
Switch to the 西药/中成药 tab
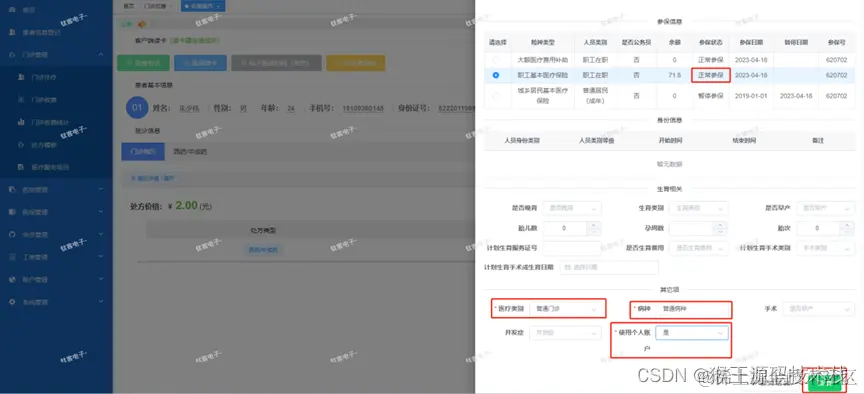(190, 151)
